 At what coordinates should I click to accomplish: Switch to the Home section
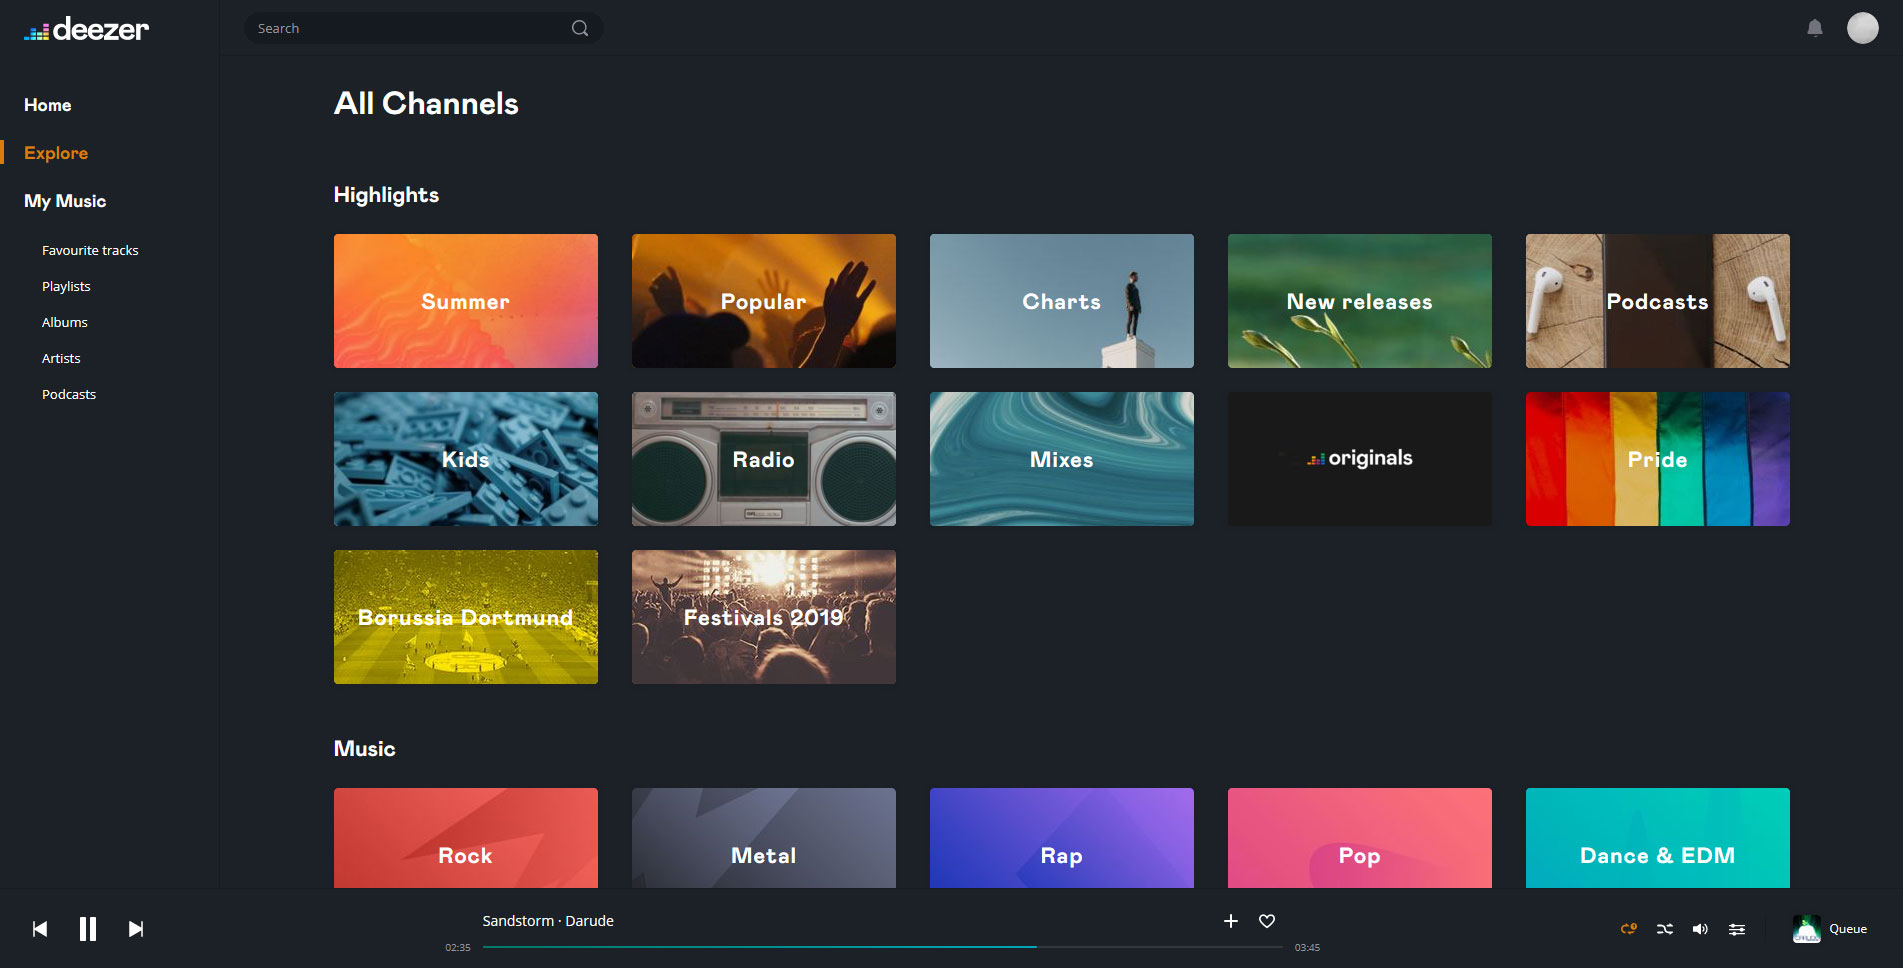(47, 105)
